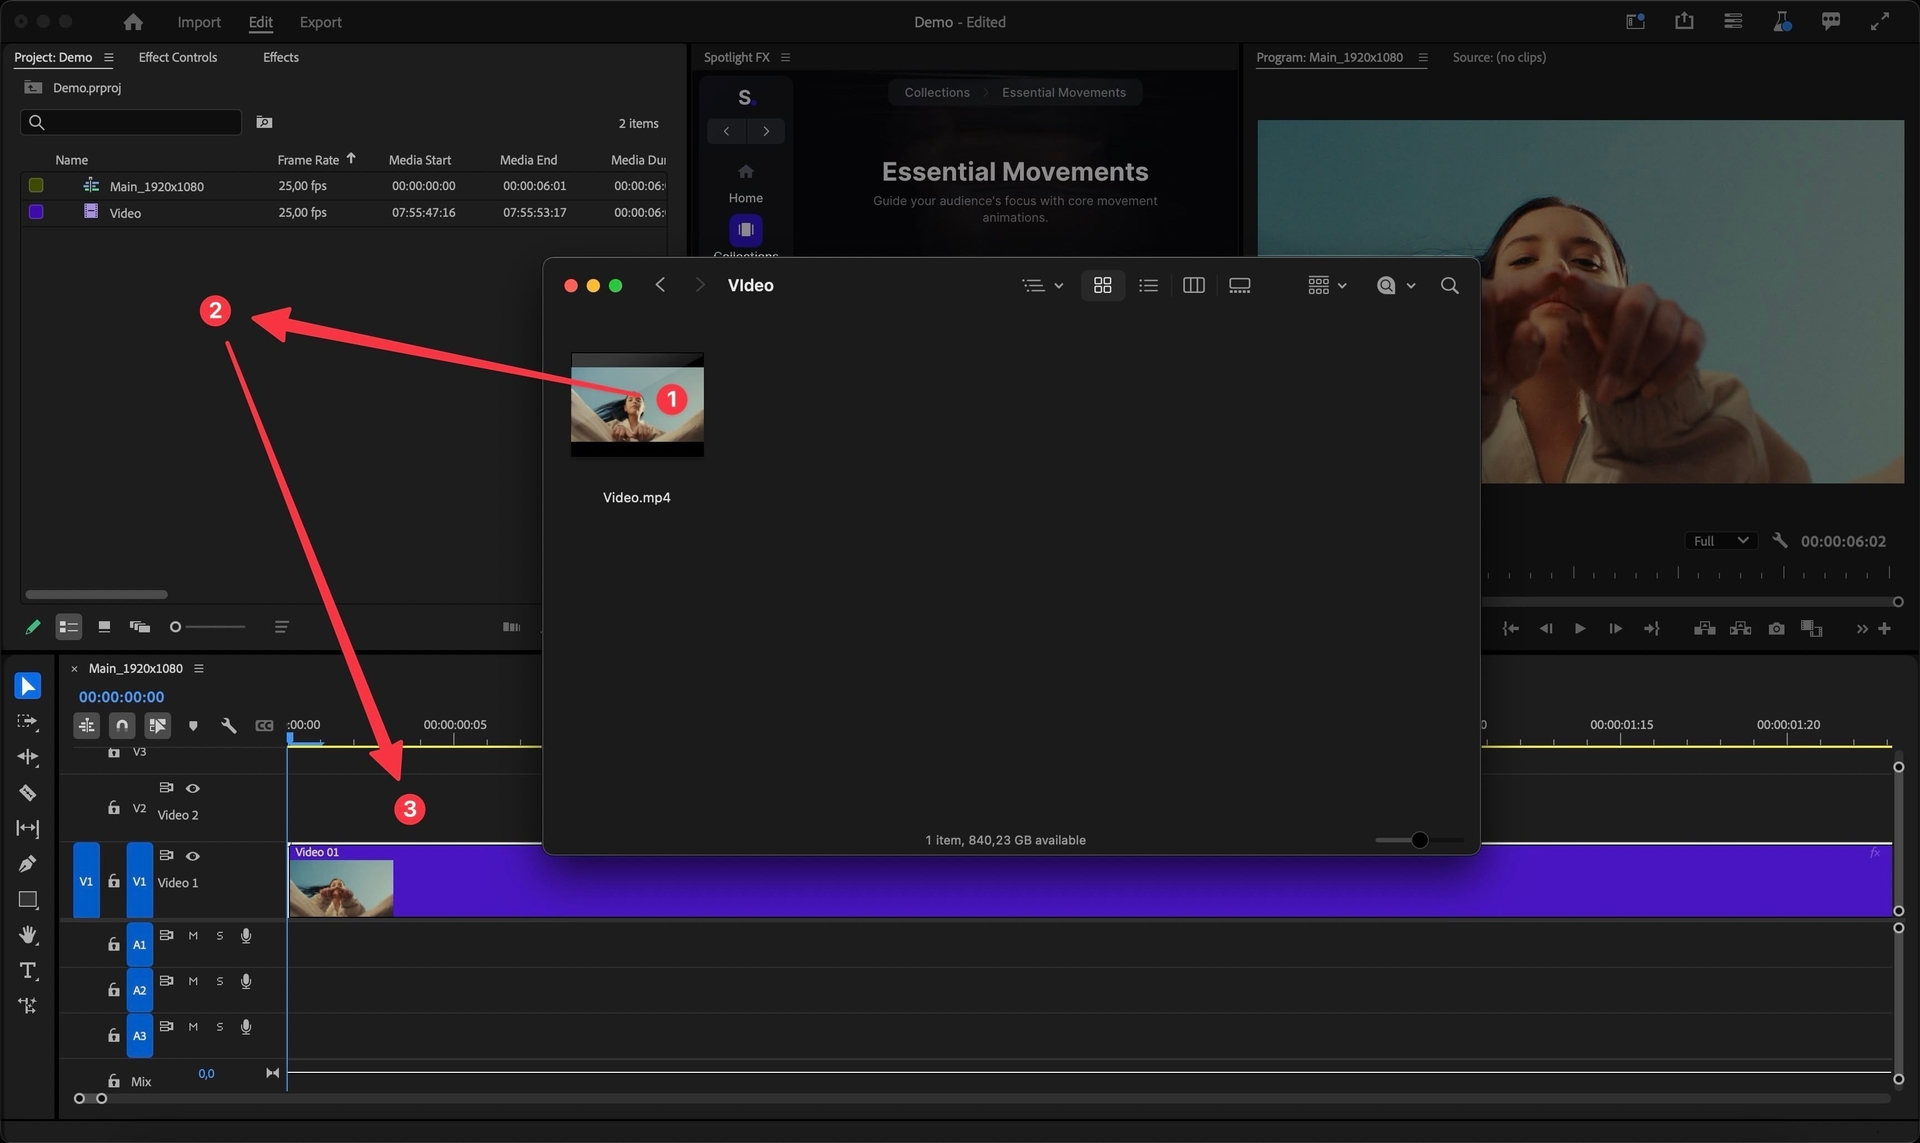Select the Track Select Forward tool
The image size is (1920, 1143).
(x=28, y=721)
